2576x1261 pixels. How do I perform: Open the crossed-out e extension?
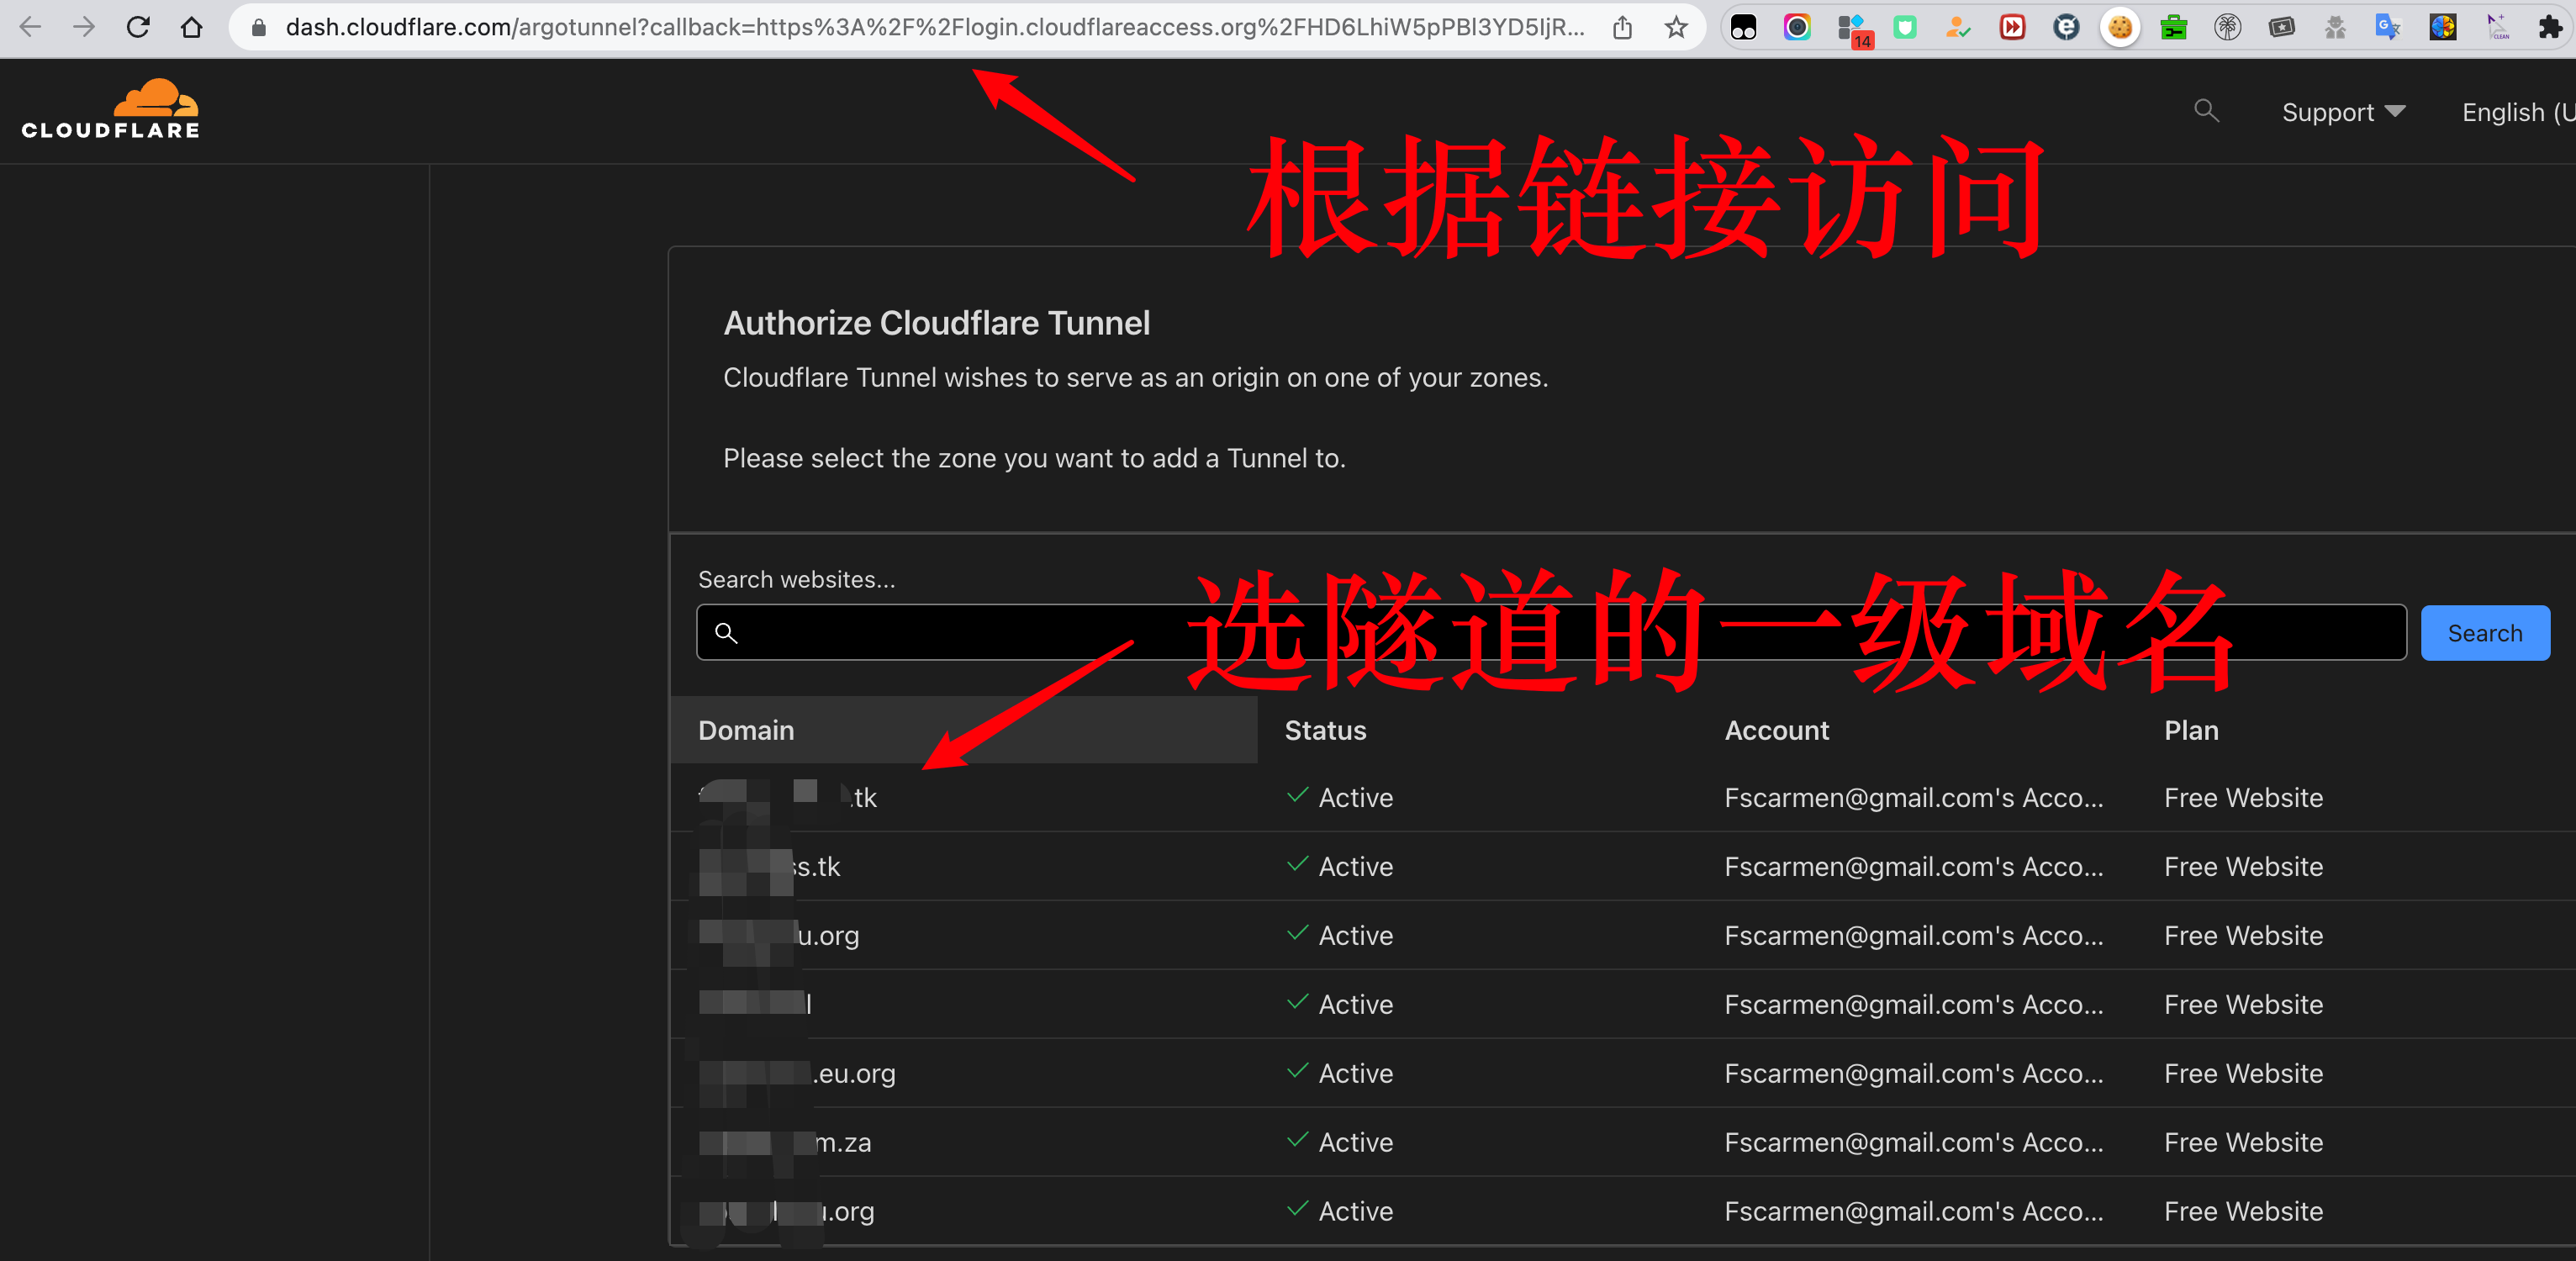click(2066, 27)
